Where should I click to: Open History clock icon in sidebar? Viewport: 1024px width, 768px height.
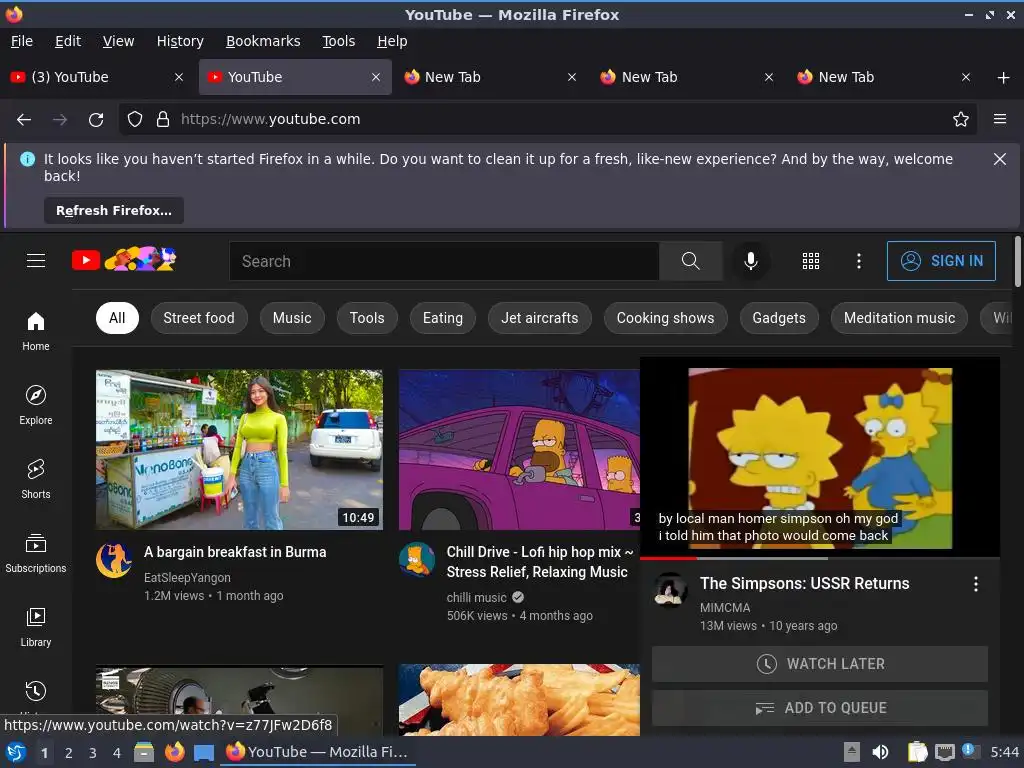click(36, 691)
